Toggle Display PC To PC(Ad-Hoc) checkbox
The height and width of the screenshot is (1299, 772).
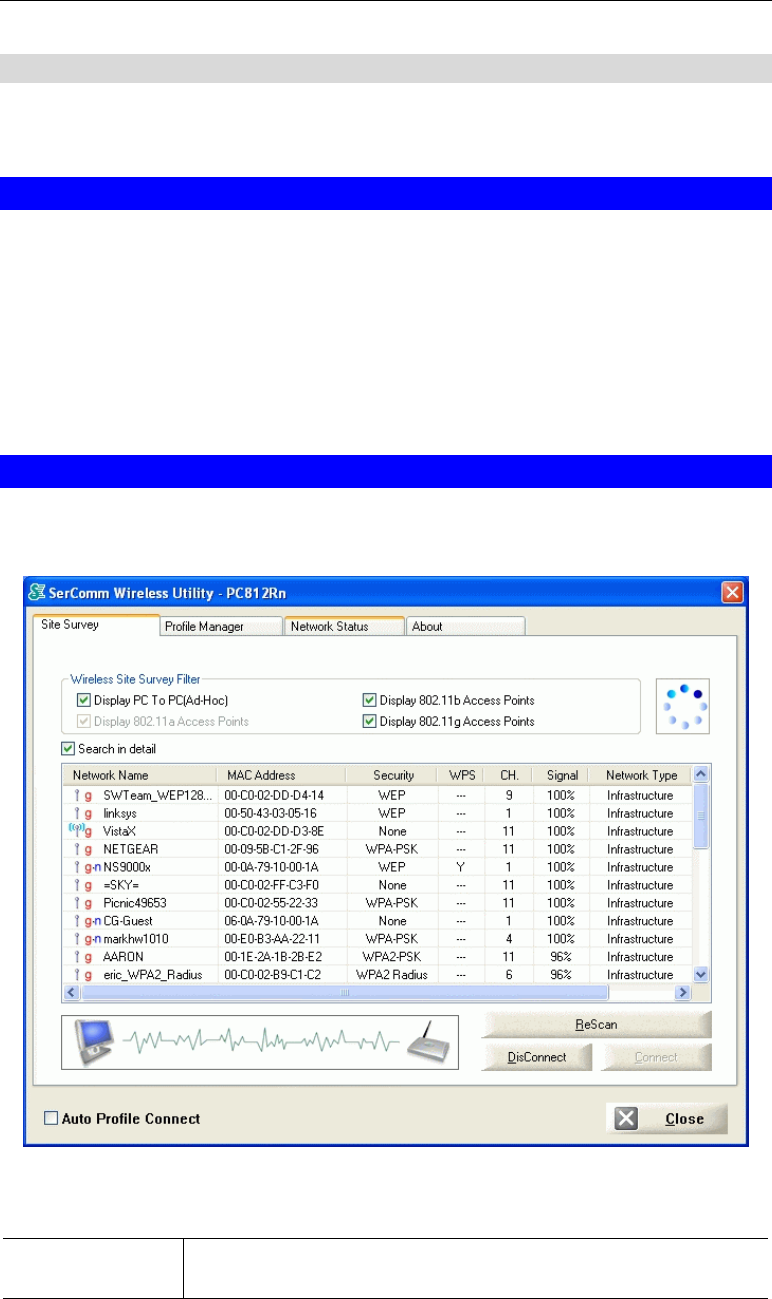click(x=84, y=700)
